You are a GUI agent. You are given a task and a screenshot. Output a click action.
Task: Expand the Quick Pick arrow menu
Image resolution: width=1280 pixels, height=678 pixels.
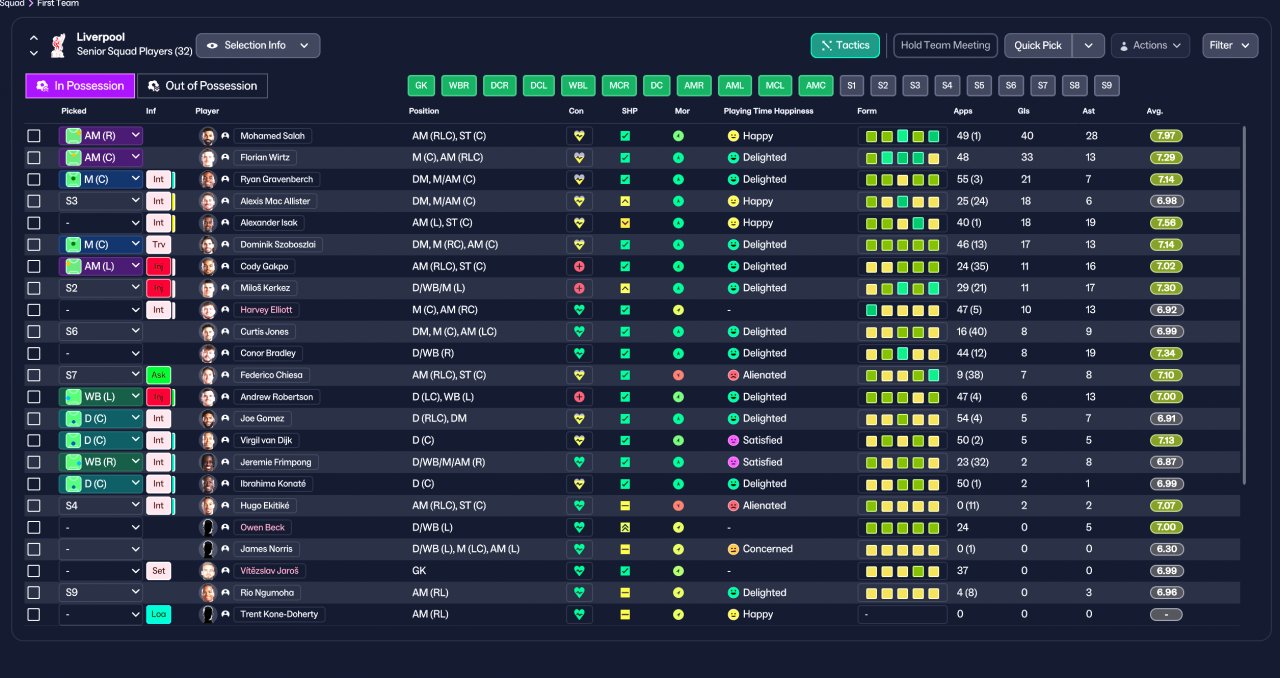click(1089, 45)
